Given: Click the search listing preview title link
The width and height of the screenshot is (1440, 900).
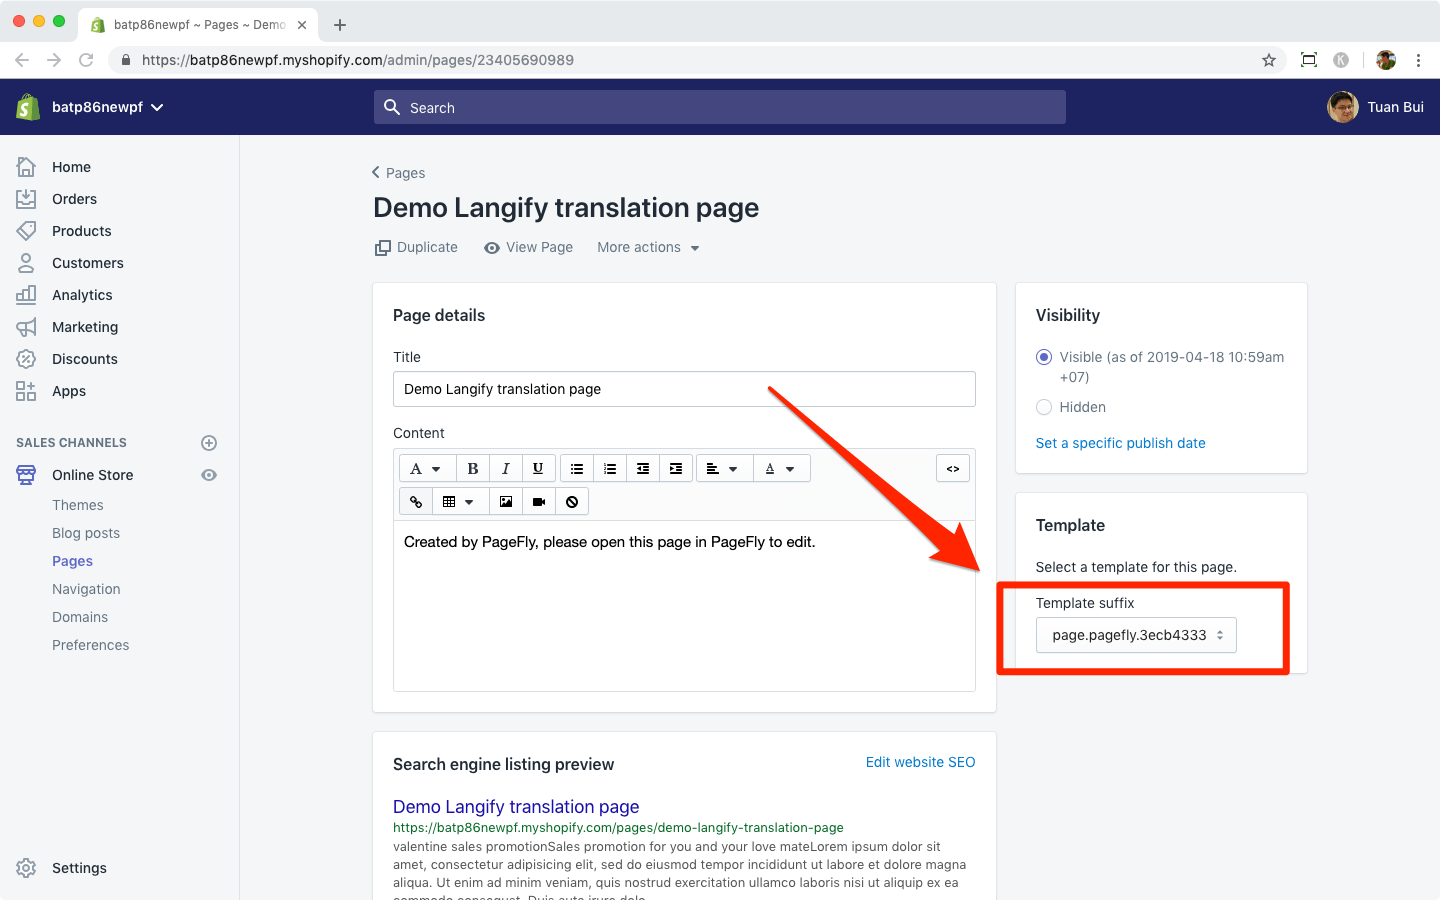Looking at the screenshot, I should [516, 807].
